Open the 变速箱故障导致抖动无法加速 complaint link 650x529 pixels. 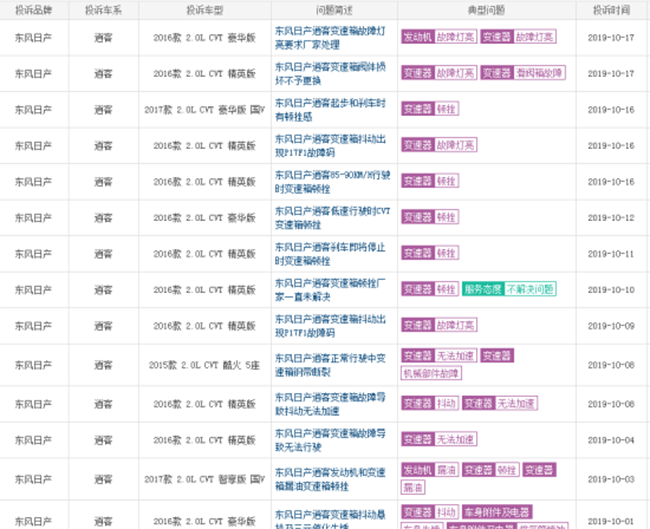click(330, 404)
